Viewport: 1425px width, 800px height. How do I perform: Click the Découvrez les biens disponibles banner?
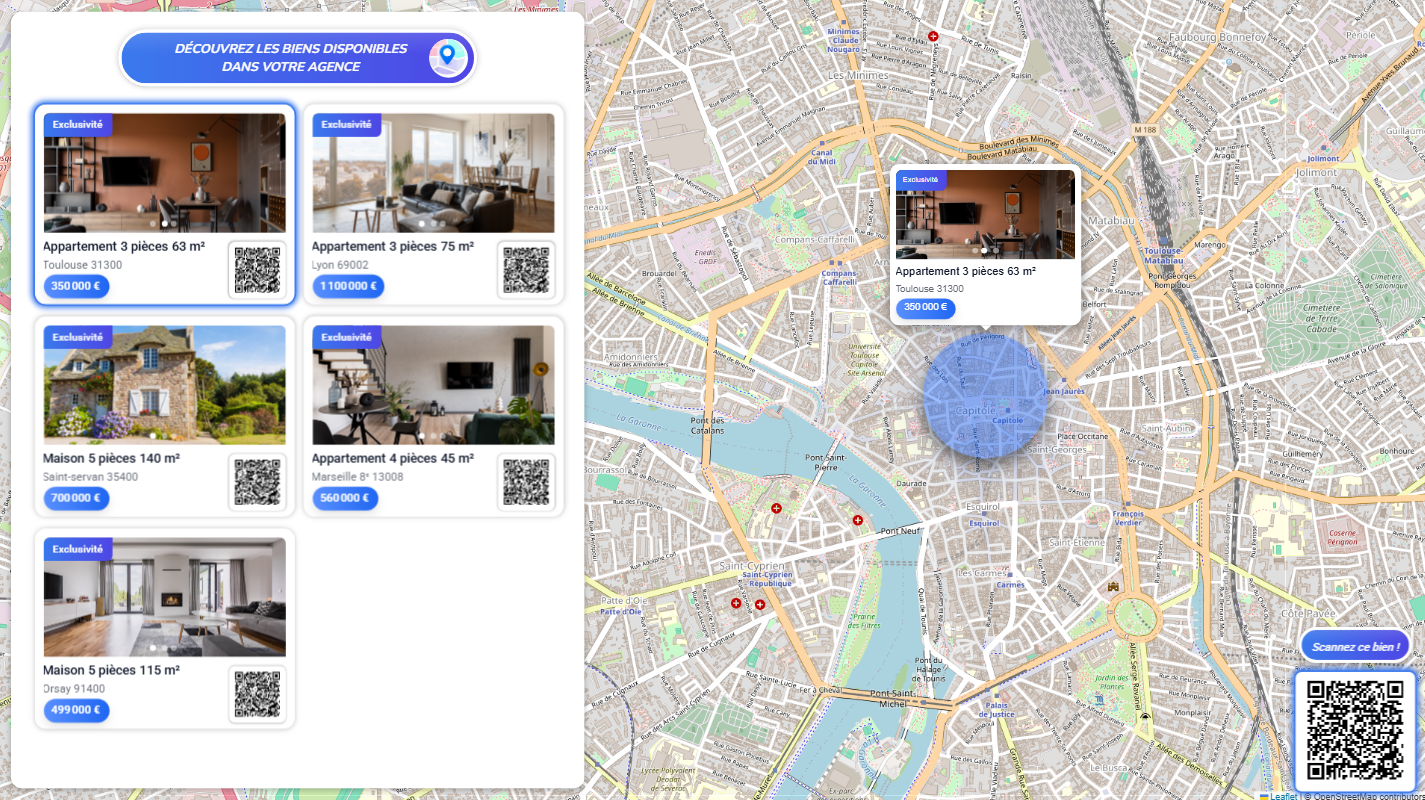(x=290, y=58)
